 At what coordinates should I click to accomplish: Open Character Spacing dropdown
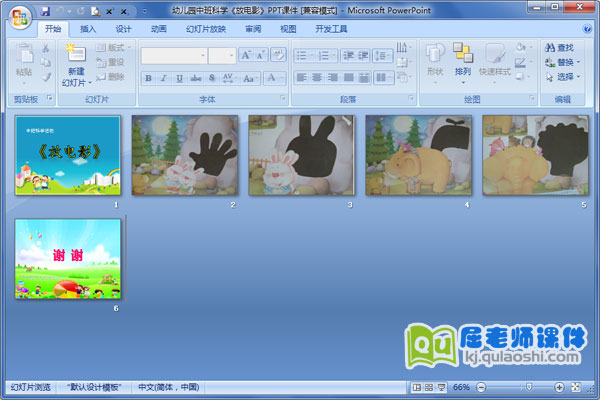[x=230, y=78]
